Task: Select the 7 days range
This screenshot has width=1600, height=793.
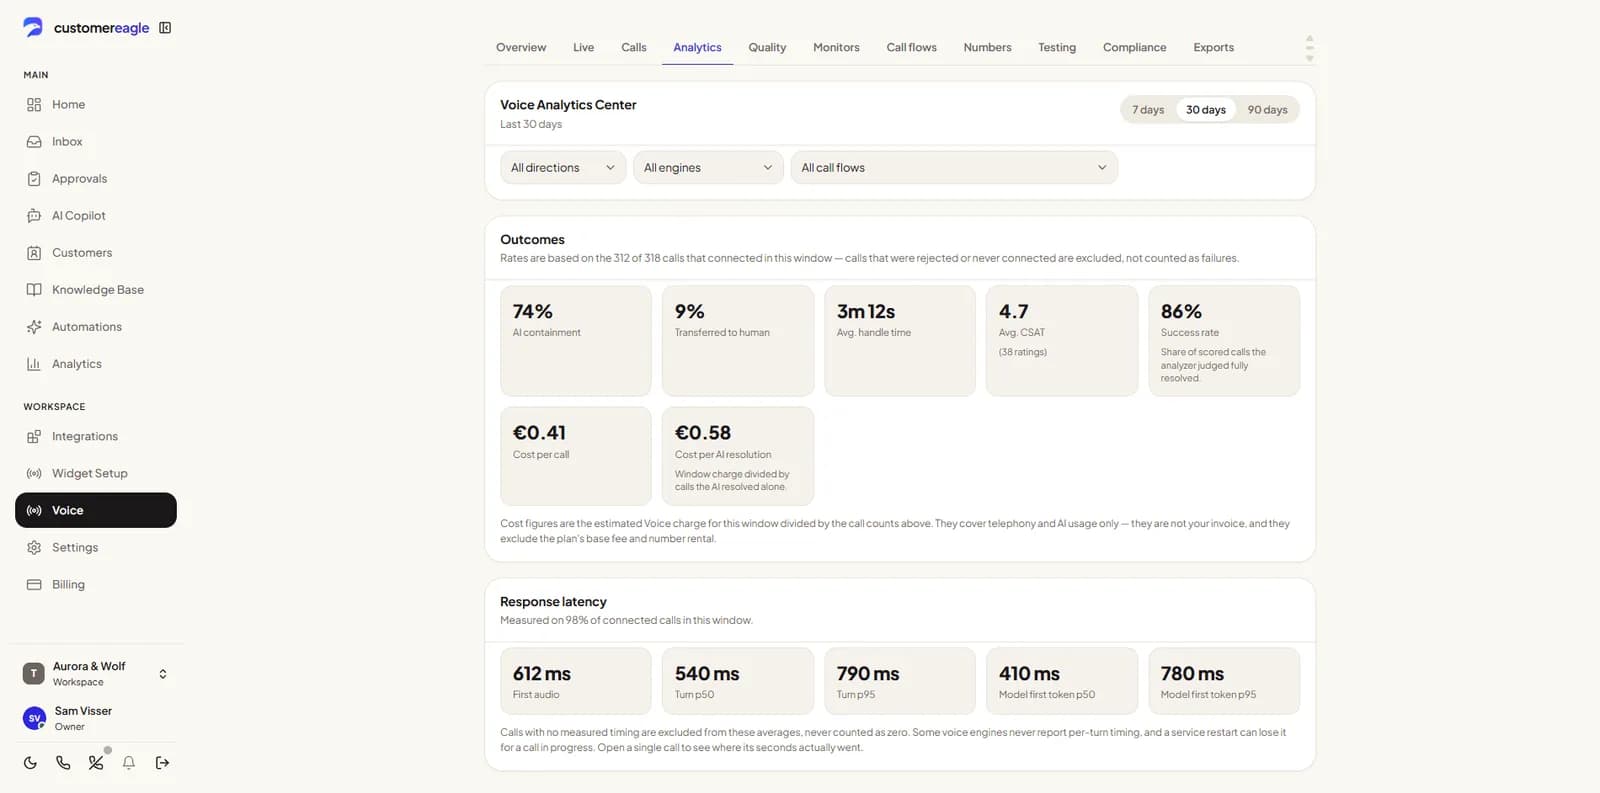Action: 1148,110
